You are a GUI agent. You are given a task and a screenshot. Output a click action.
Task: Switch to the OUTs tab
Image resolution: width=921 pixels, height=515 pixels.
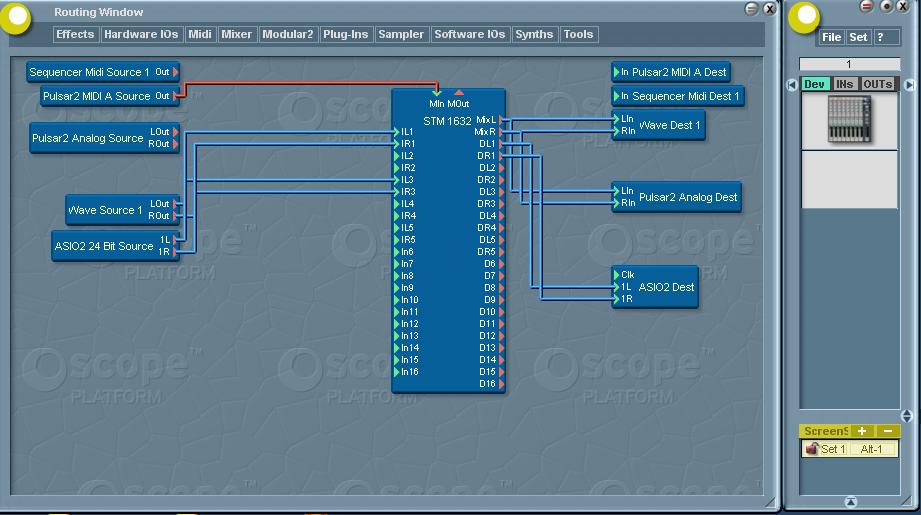878,84
